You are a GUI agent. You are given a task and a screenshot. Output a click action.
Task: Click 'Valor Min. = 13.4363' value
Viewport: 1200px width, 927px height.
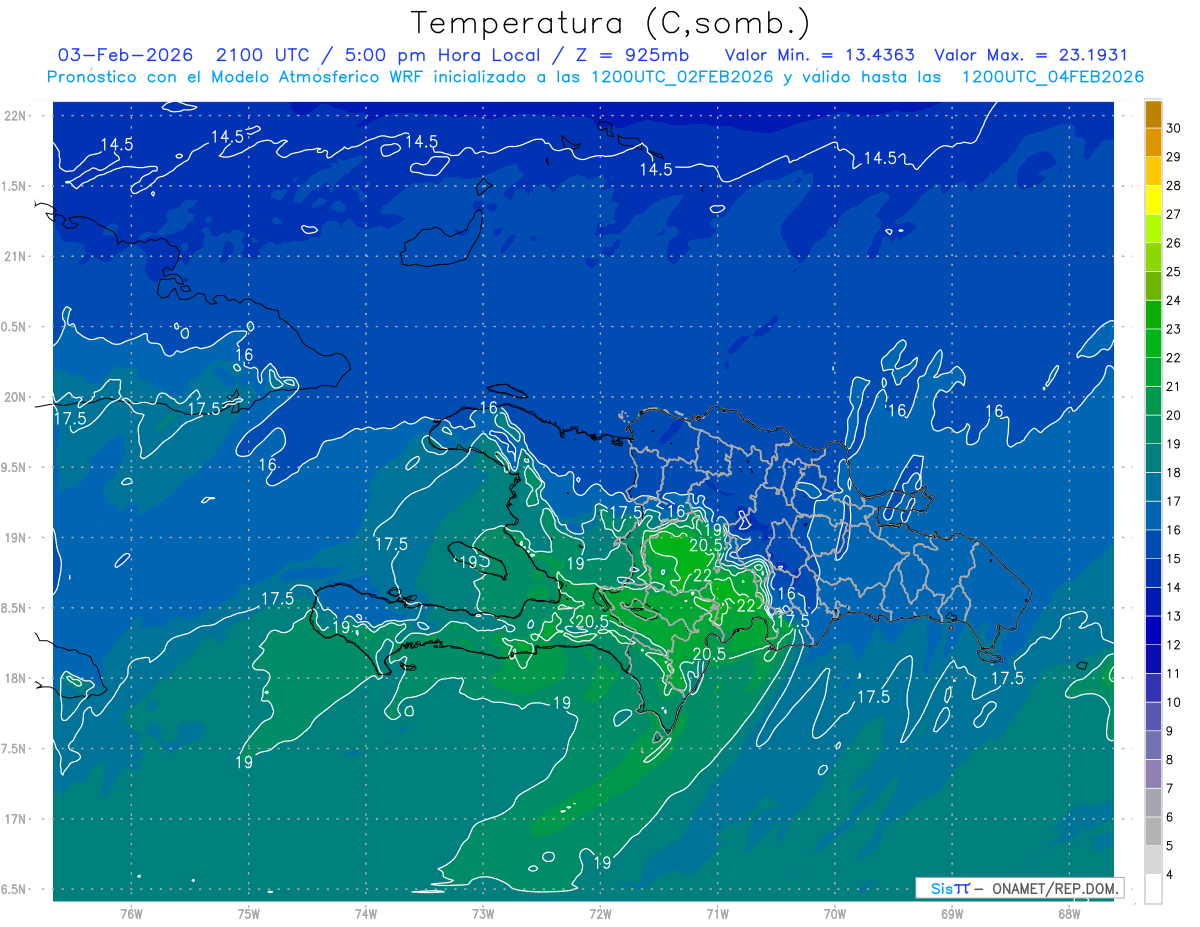coord(820,55)
